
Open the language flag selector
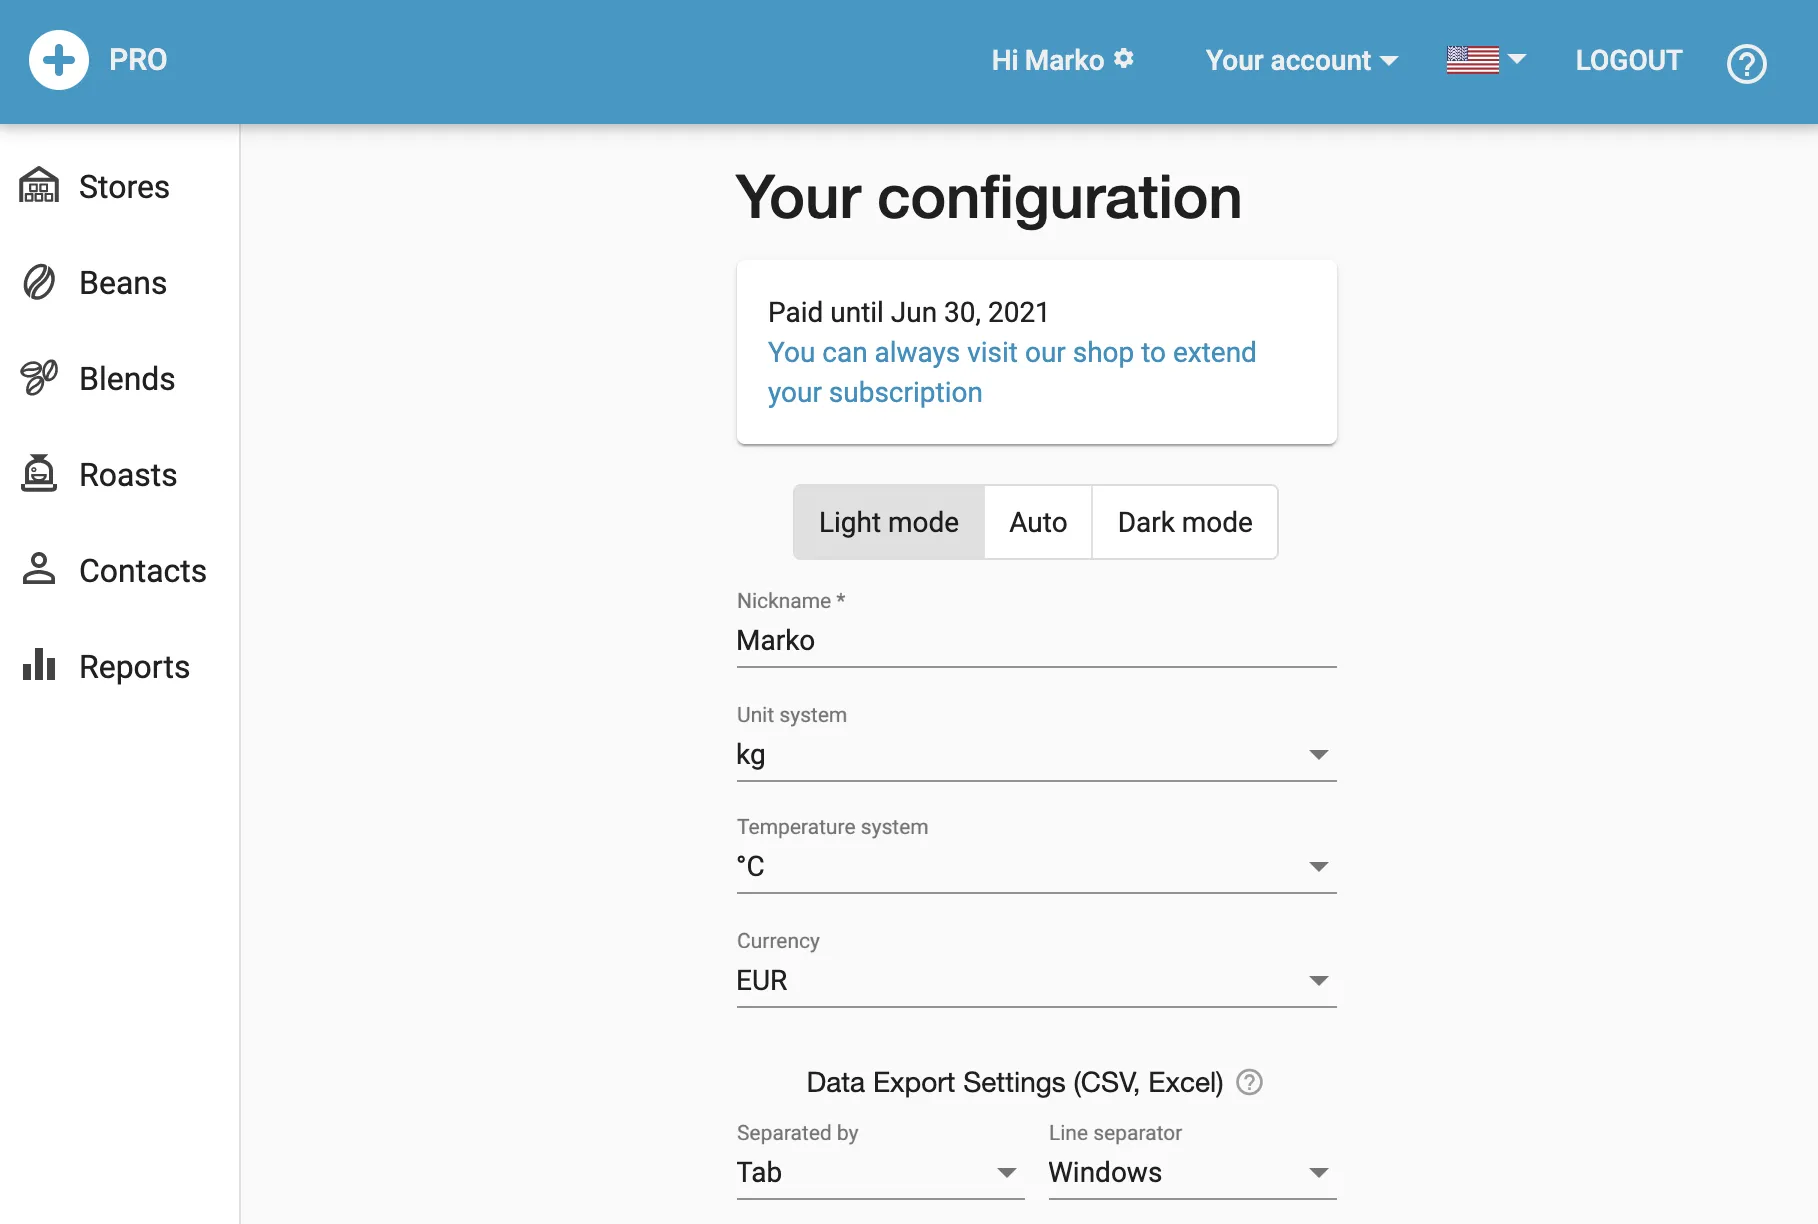[1485, 60]
